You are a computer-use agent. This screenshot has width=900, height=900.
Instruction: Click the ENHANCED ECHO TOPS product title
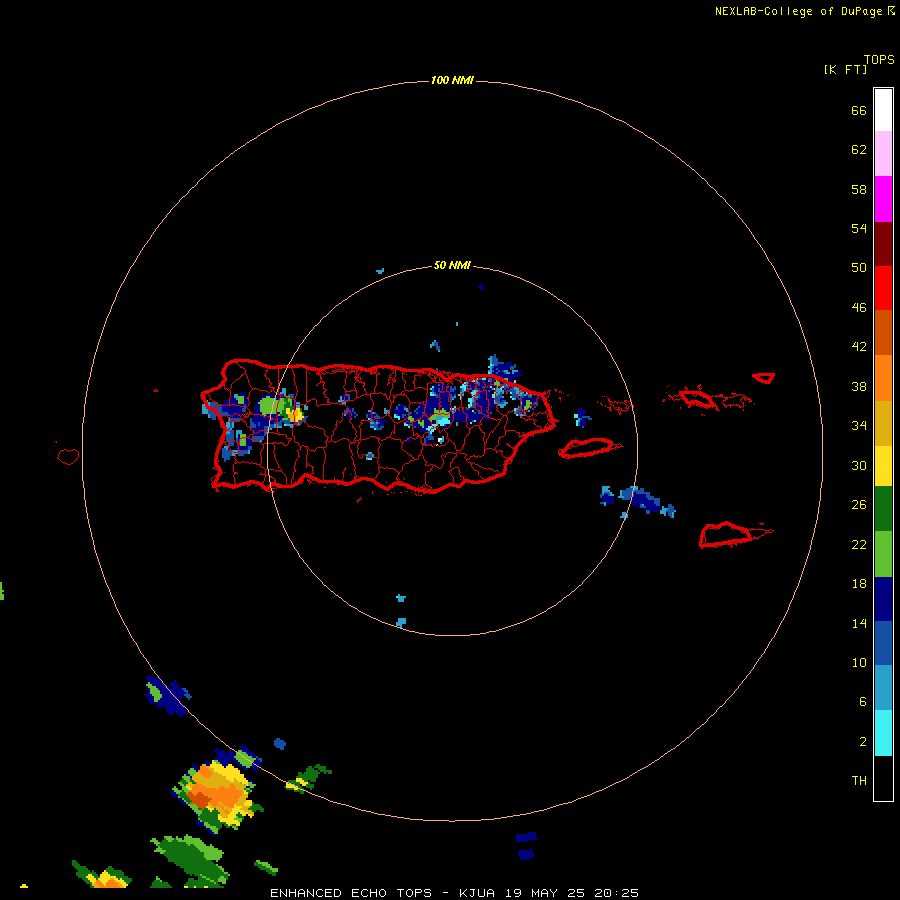pos(351,893)
